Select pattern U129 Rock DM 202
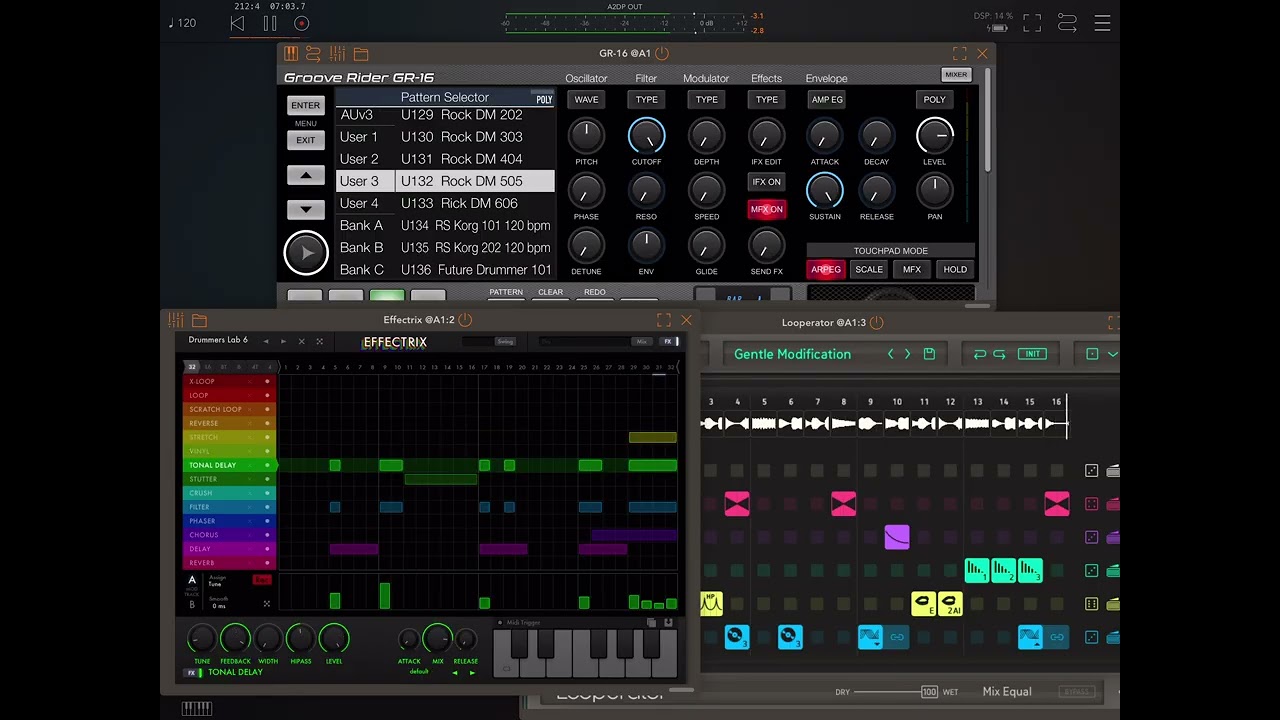This screenshot has width=1280, height=720. (x=475, y=115)
